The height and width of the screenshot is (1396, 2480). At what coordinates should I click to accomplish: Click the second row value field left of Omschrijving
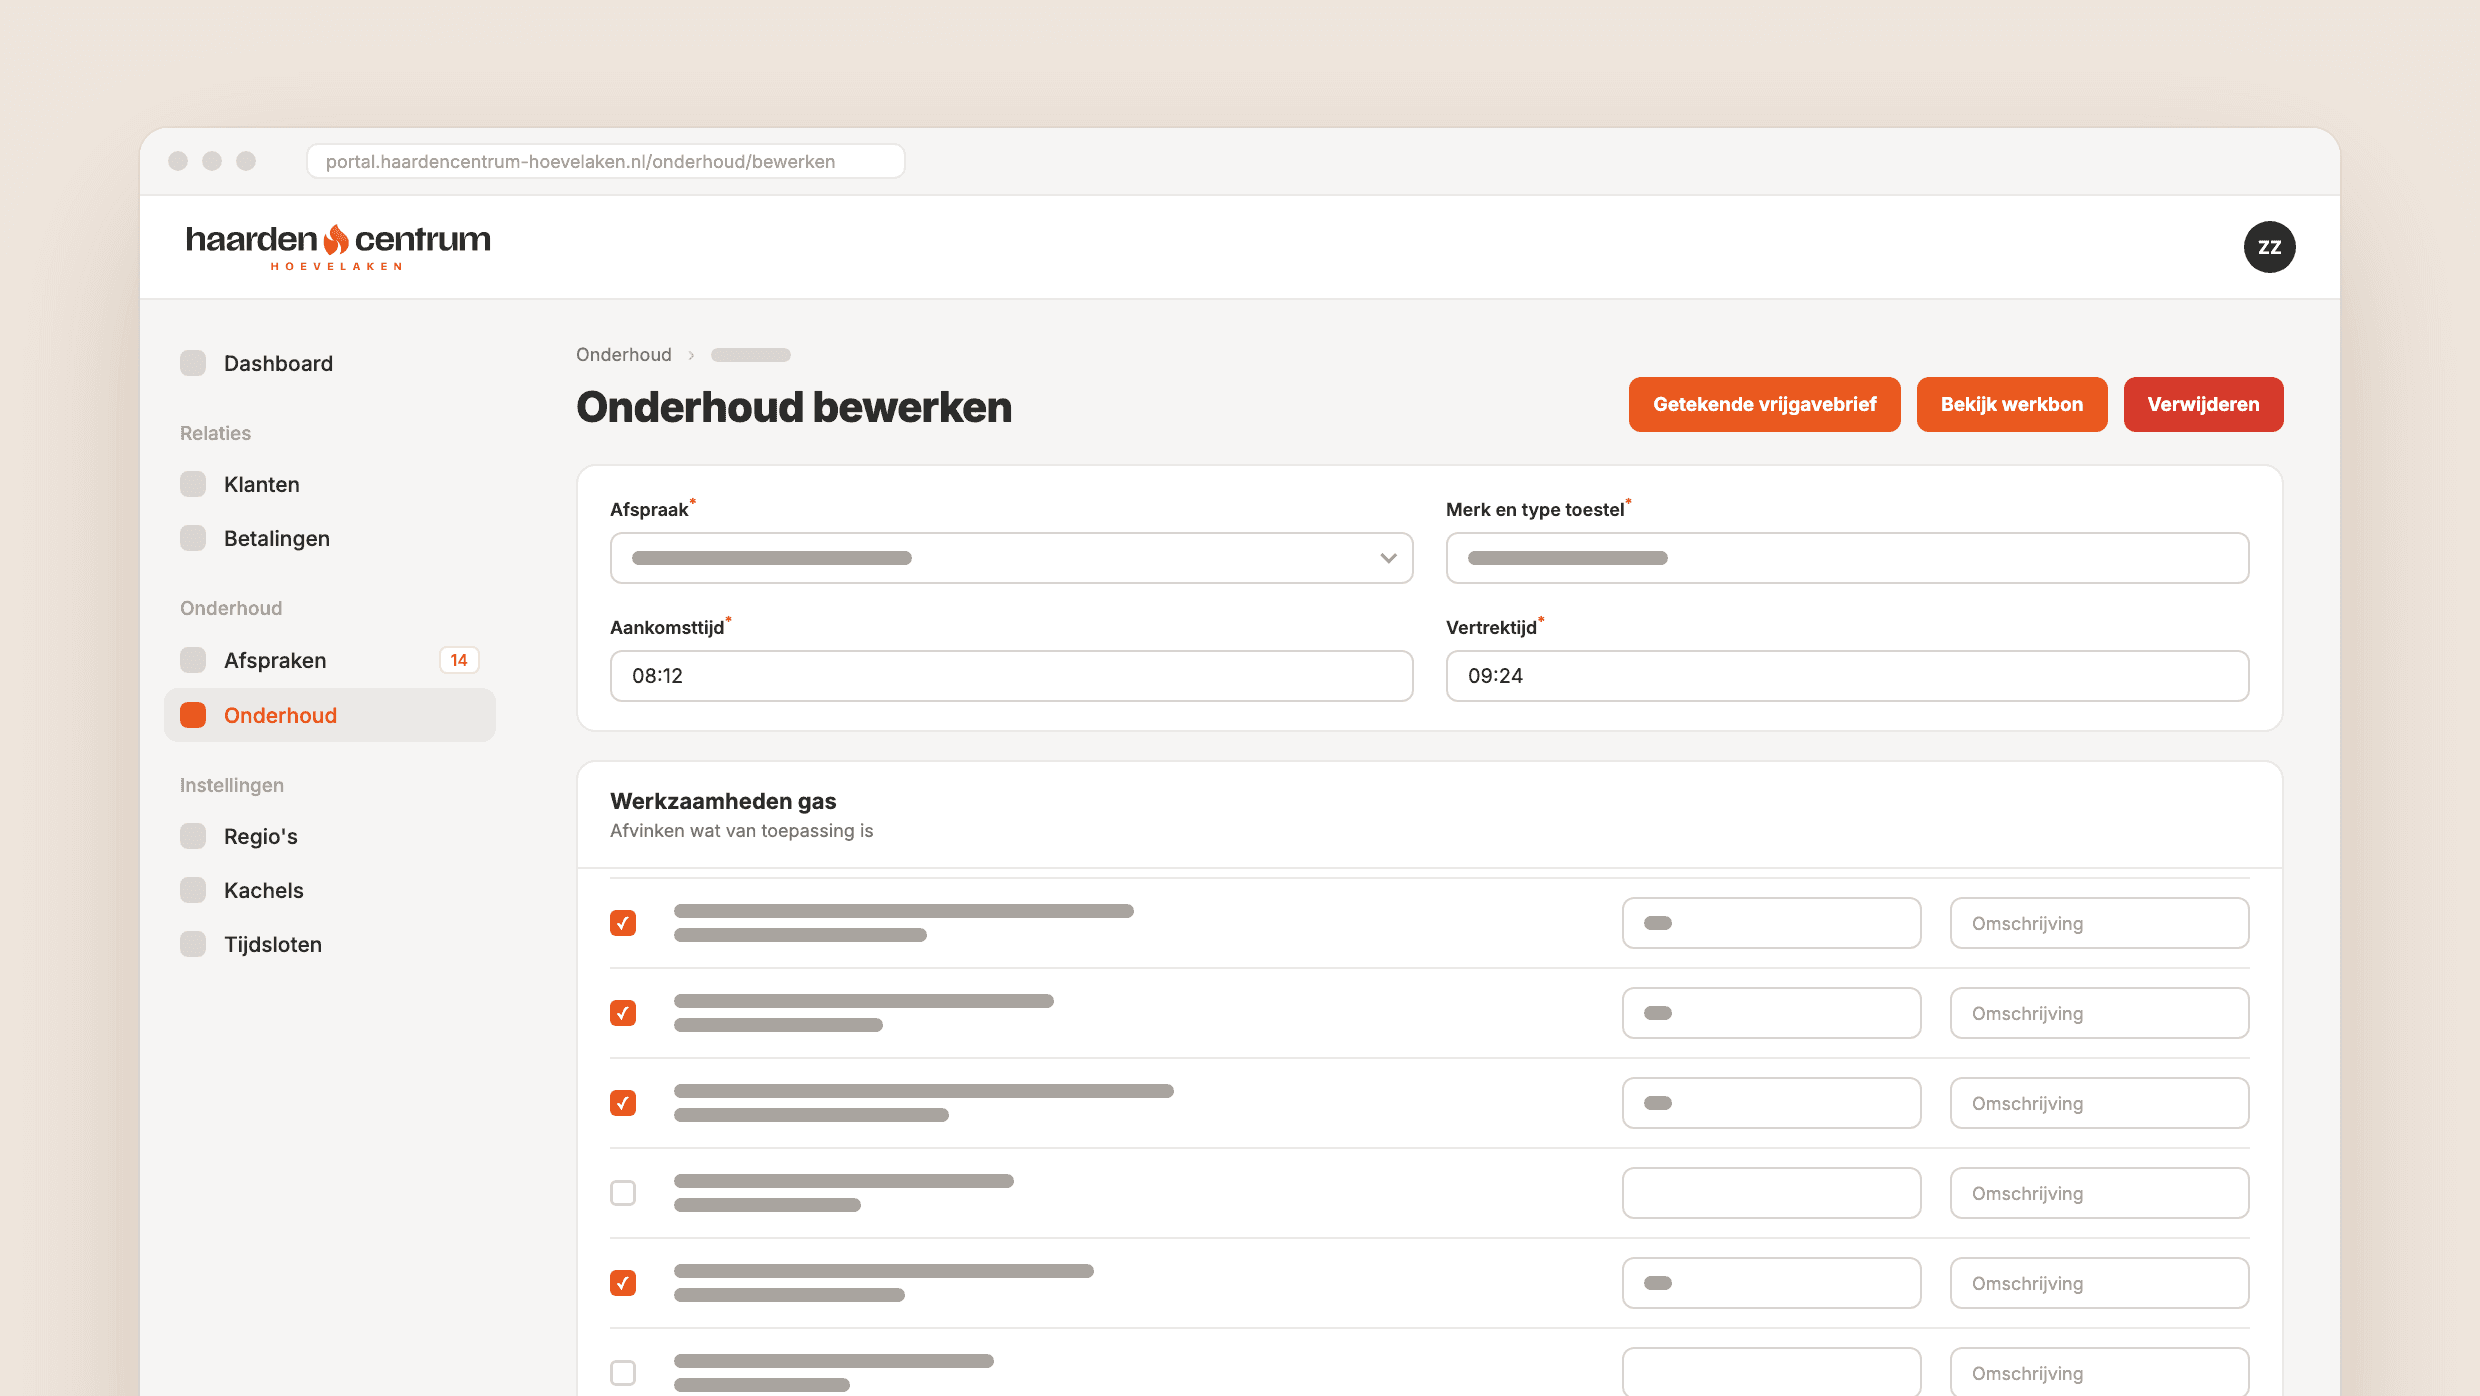(x=1771, y=1013)
